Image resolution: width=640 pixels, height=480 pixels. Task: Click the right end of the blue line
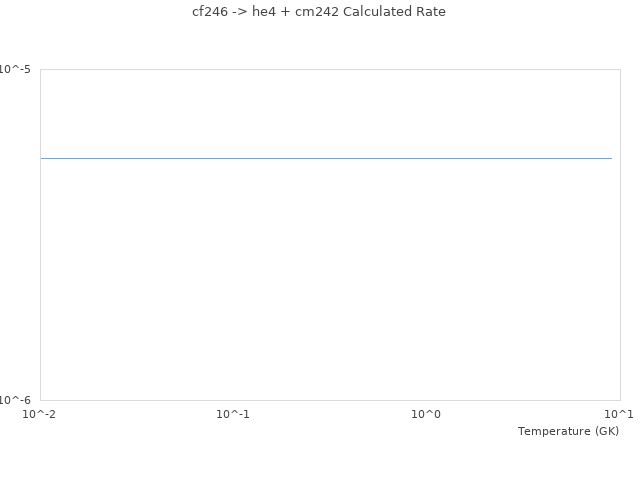click(610, 158)
